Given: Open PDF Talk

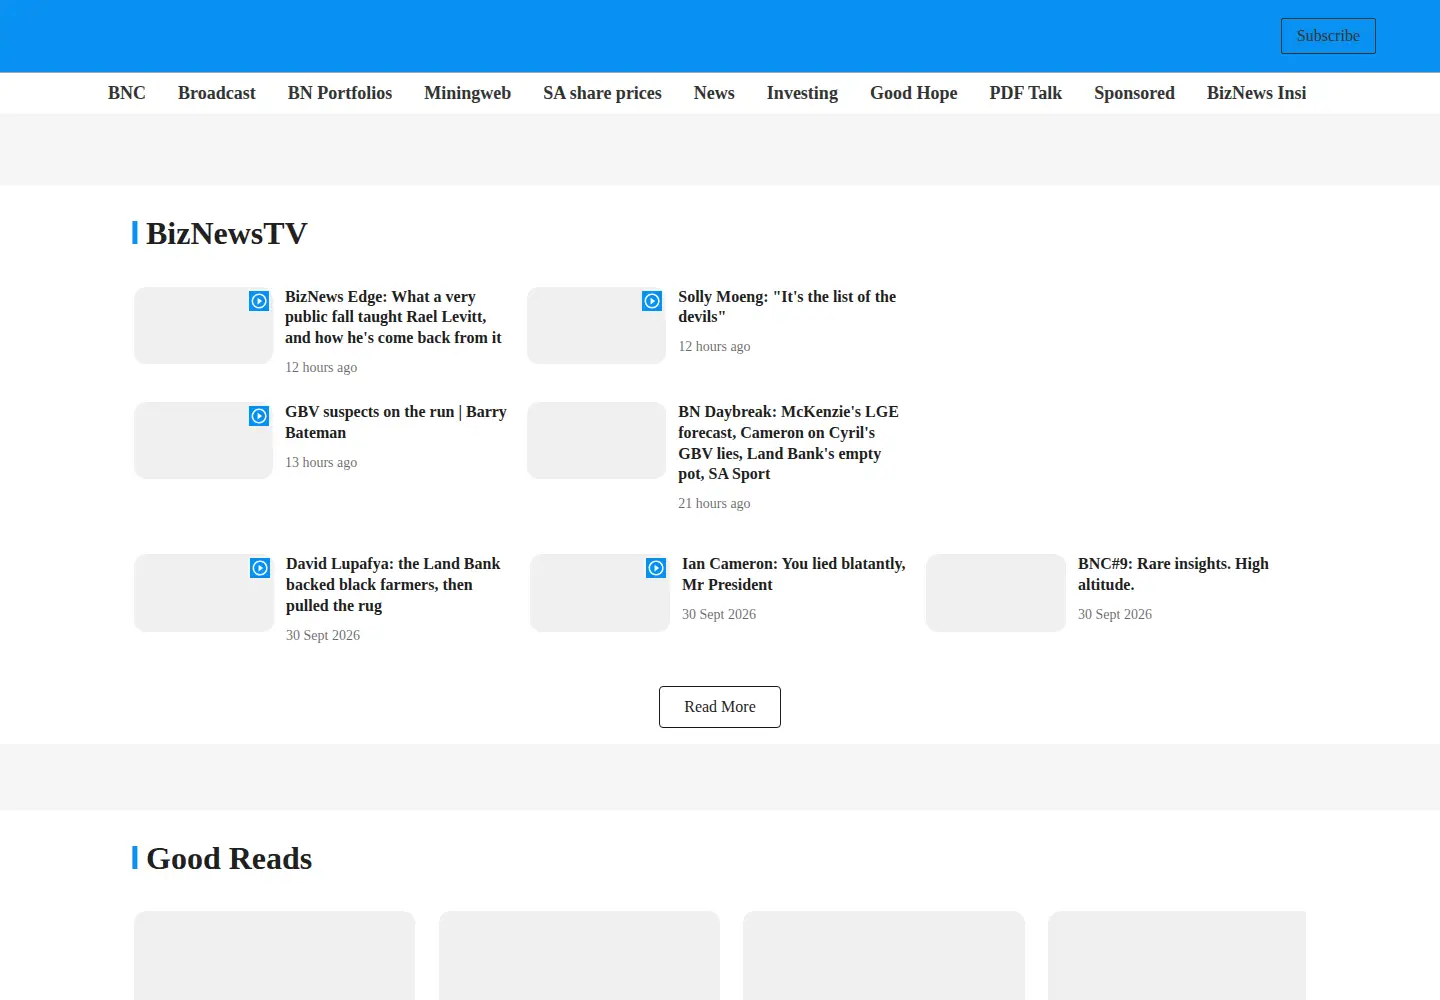Looking at the screenshot, I should click(x=1026, y=93).
